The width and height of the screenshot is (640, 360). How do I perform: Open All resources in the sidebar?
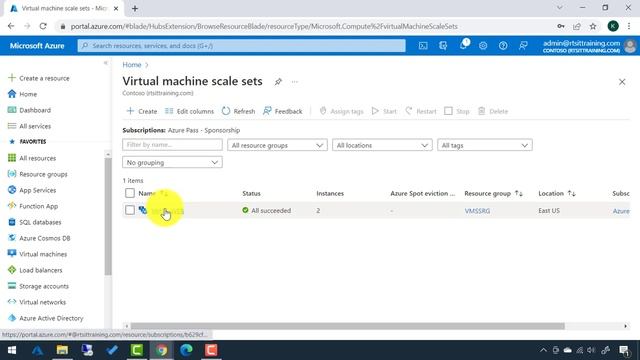[x=32, y=158]
